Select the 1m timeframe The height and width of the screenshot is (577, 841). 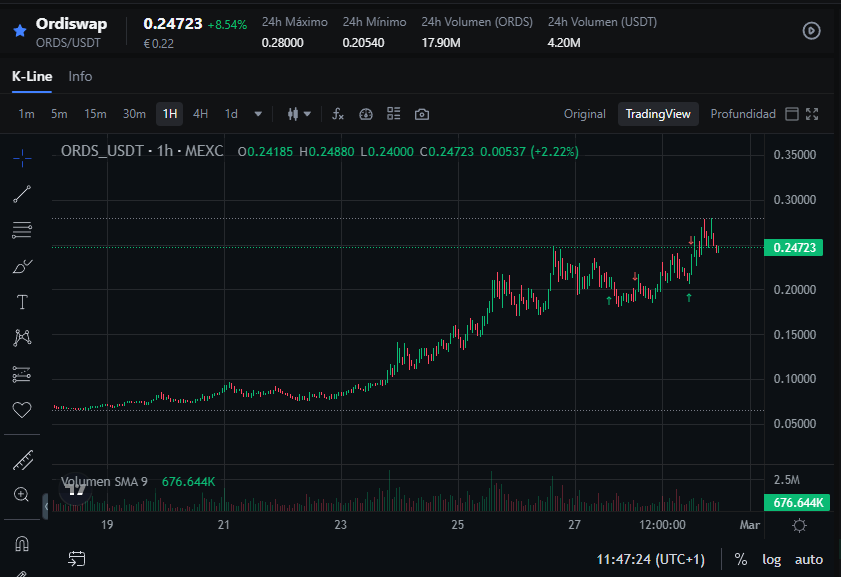(26, 114)
